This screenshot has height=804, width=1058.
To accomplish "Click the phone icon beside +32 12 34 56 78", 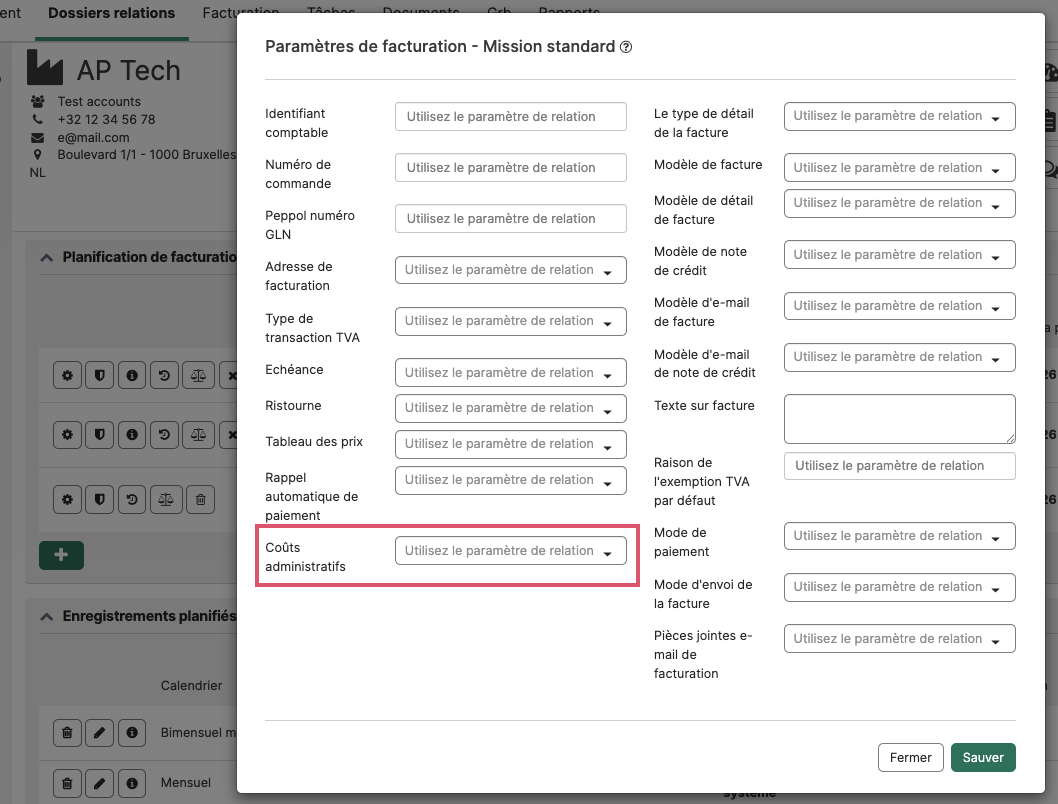I will [x=38, y=119].
